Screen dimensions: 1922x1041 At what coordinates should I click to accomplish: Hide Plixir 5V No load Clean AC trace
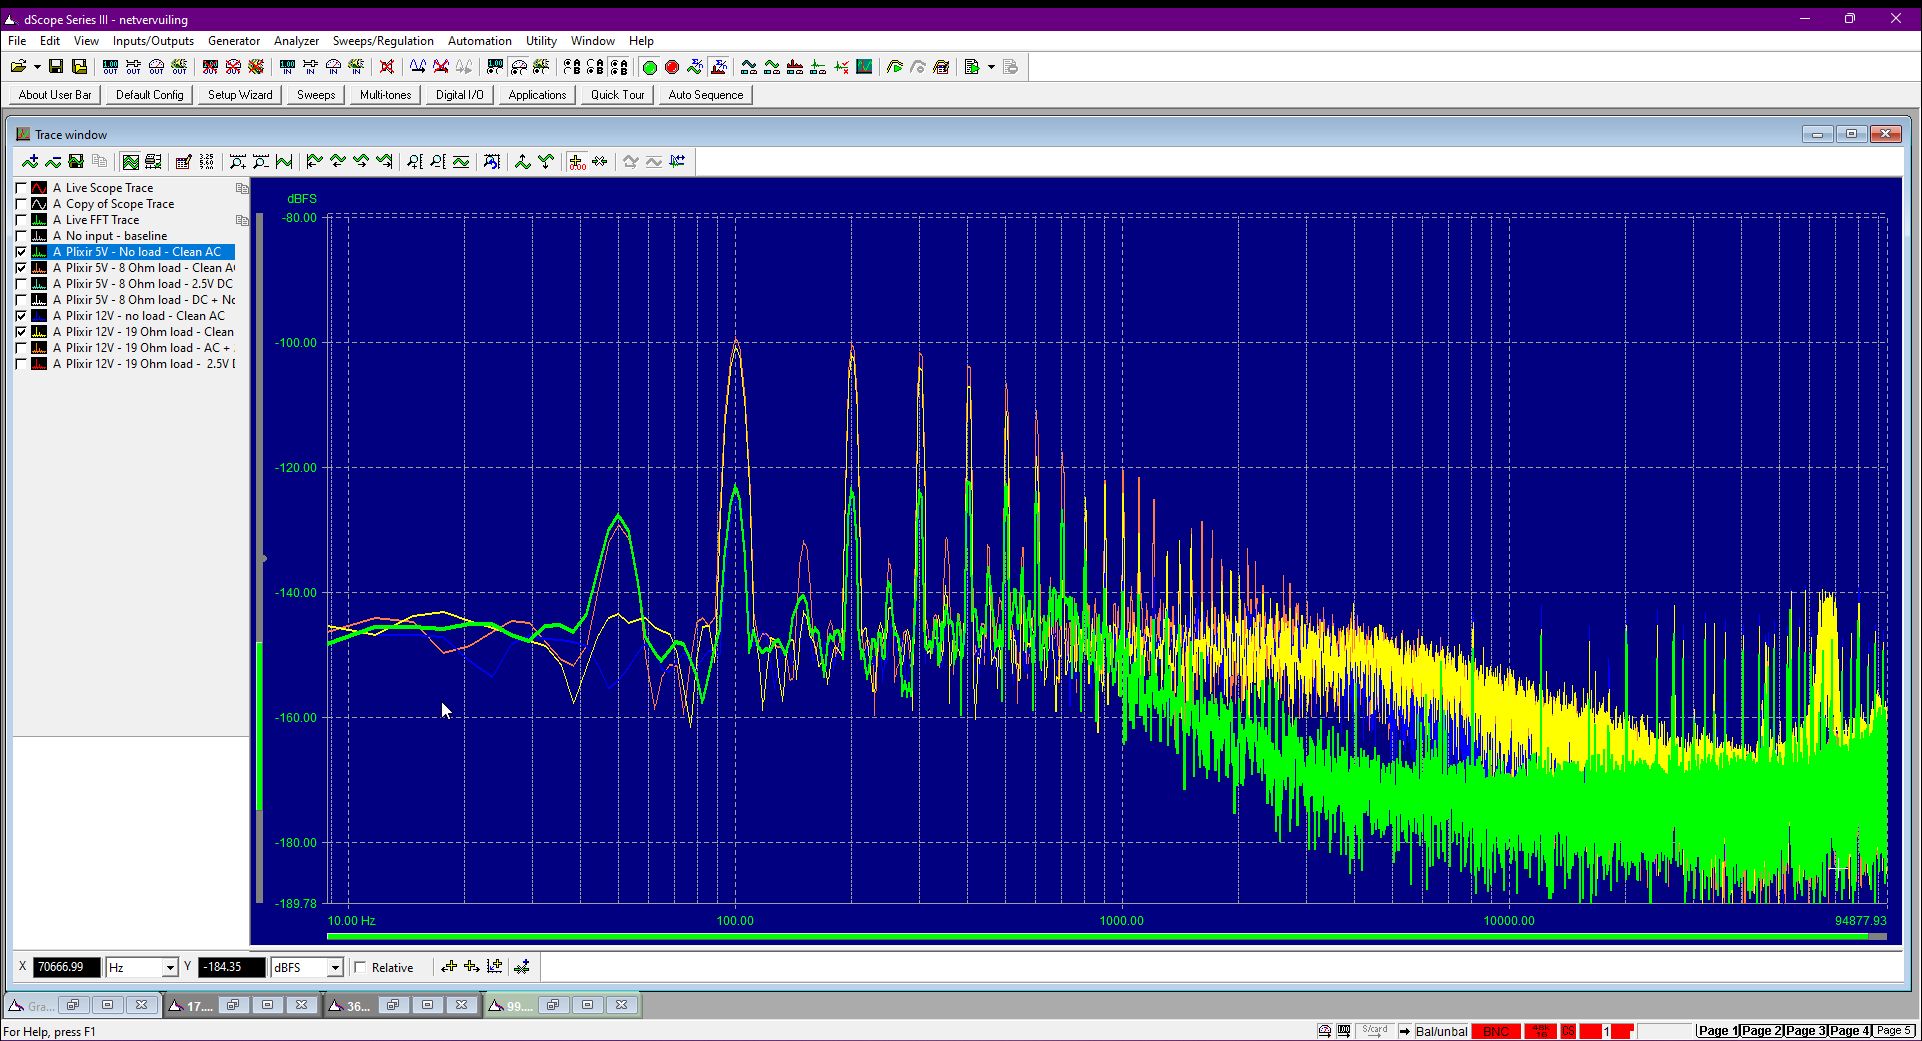click(21, 252)
